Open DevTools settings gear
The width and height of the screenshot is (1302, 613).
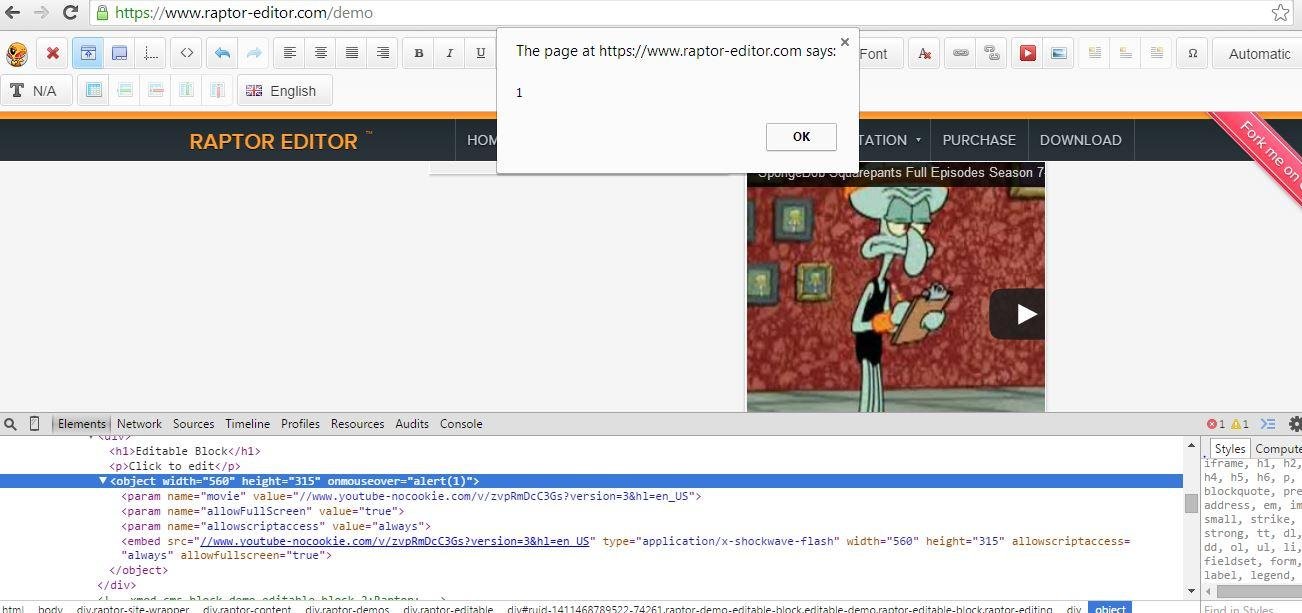pyautogui.click(x=1295, y=424)
